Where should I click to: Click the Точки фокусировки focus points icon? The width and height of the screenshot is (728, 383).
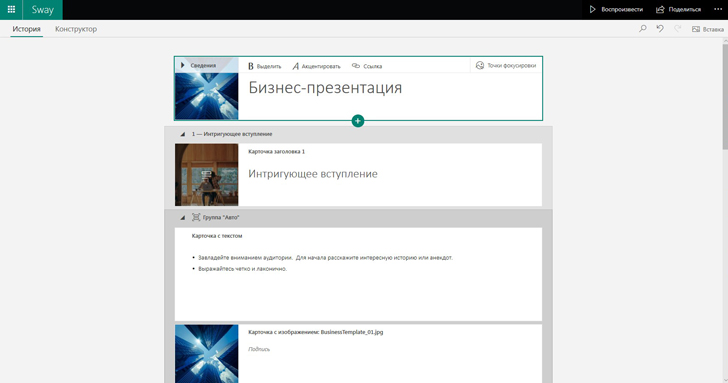[480, 65]
